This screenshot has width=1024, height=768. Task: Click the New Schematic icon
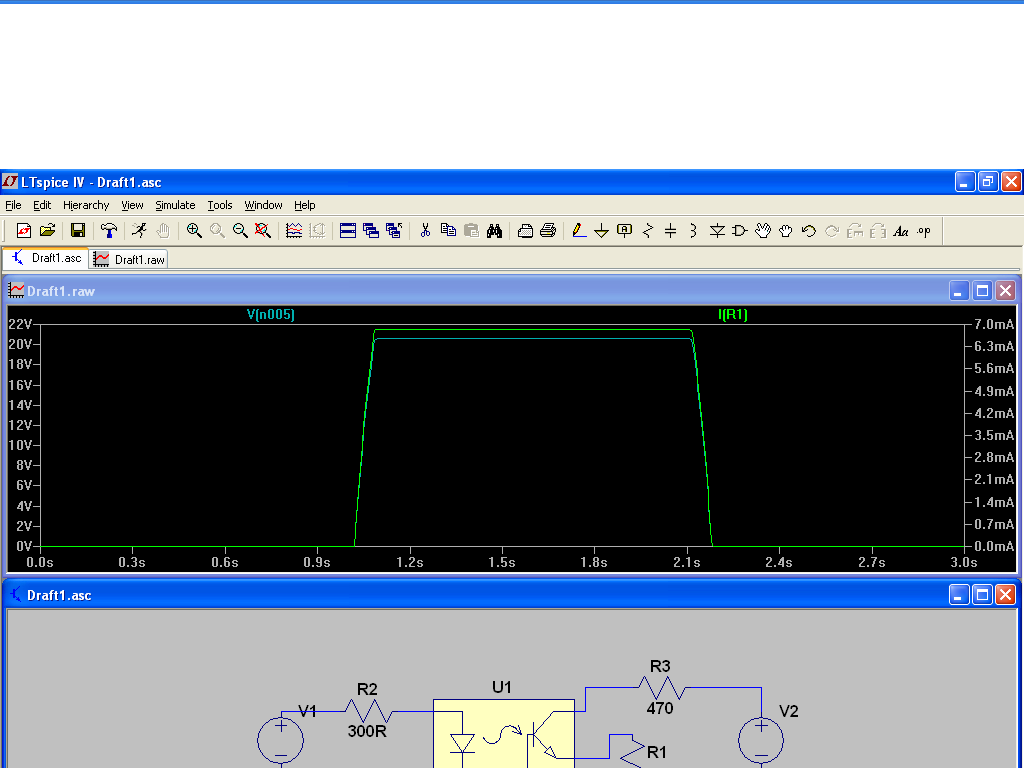click(24, 231)
